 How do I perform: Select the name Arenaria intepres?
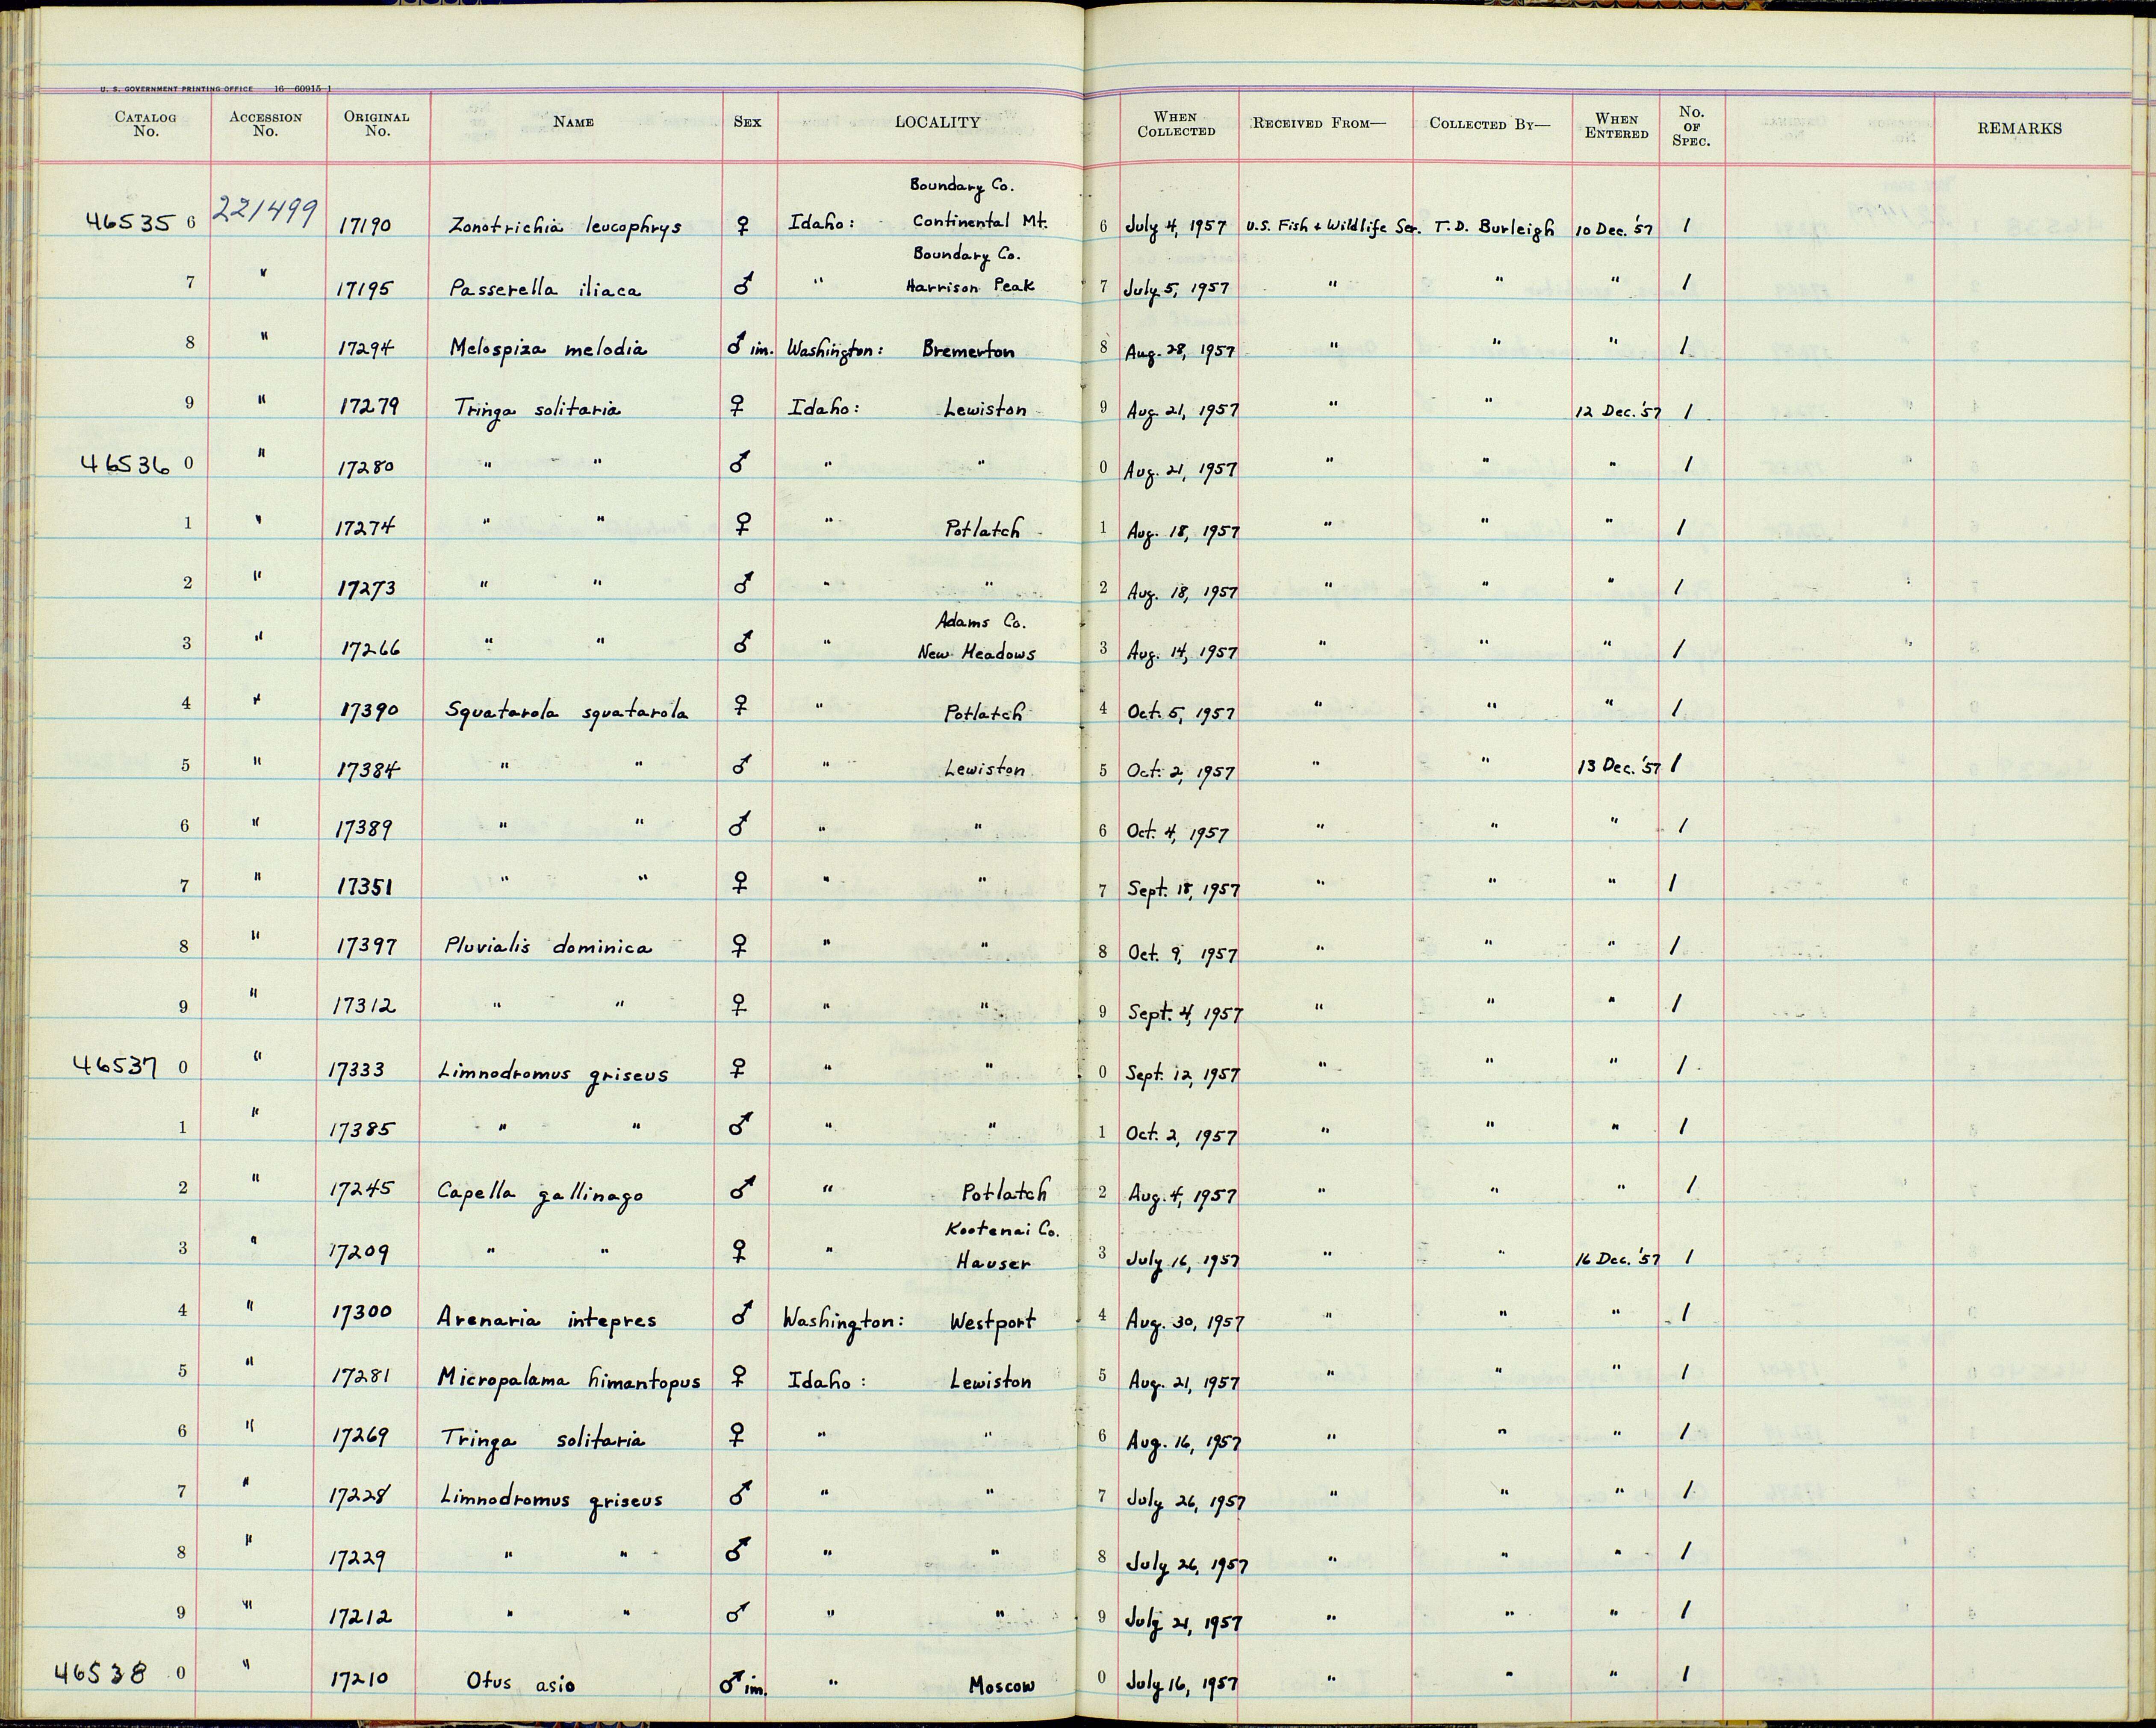[546, 1319]
